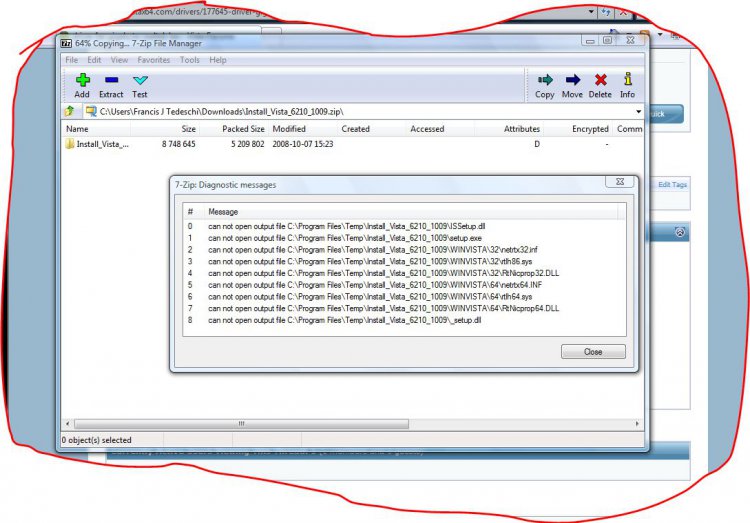The height and width of the screenshot is (523, 750).
Task: Select message 1 about setup.exe
Action: point(404,238)
